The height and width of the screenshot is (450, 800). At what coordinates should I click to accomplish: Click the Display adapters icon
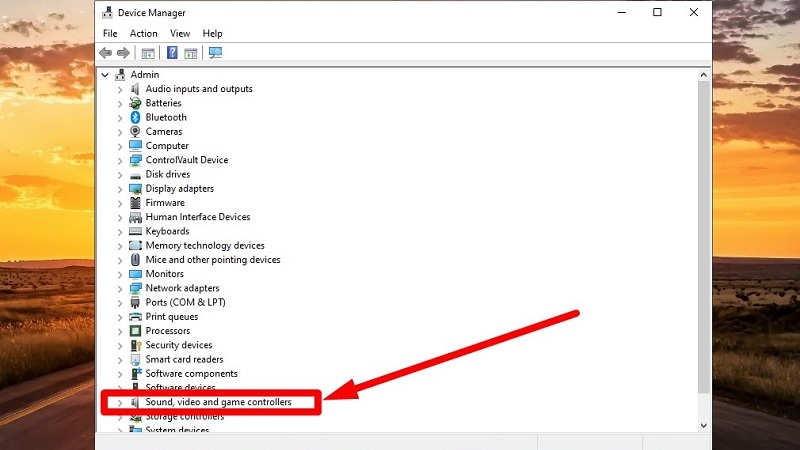coord(135,188)
